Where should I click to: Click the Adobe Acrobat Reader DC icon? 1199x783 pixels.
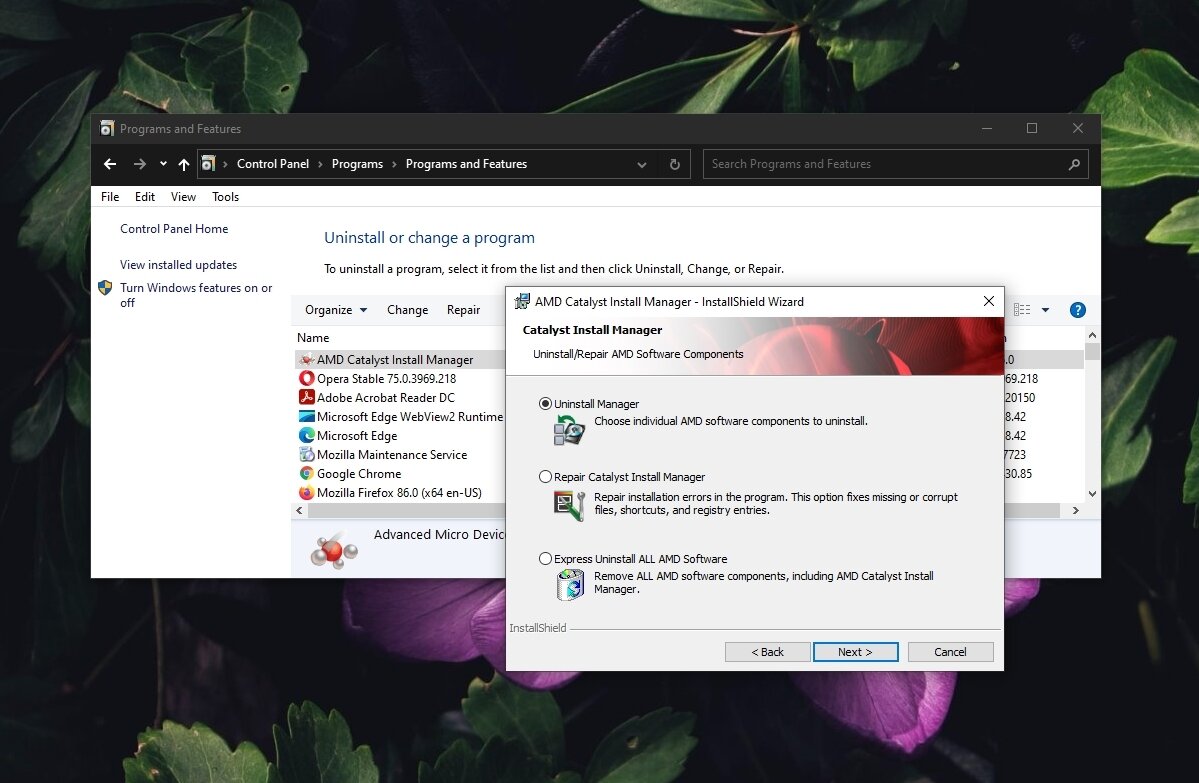(x=306, y=397)
